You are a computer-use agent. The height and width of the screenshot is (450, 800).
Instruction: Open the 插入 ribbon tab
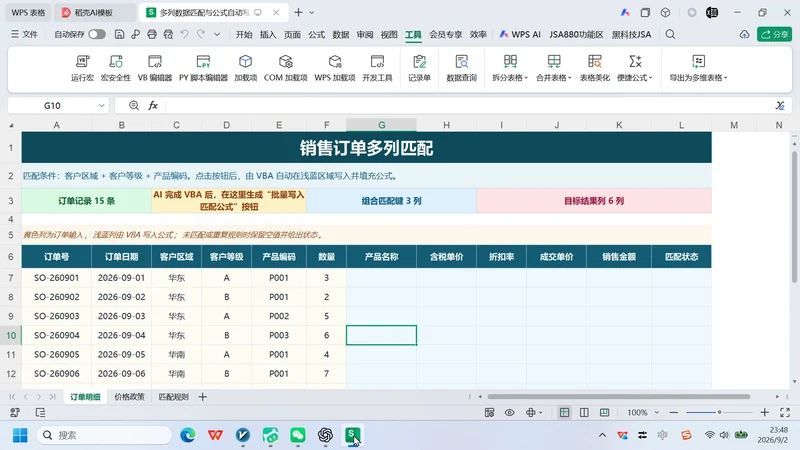coord(268,34)
